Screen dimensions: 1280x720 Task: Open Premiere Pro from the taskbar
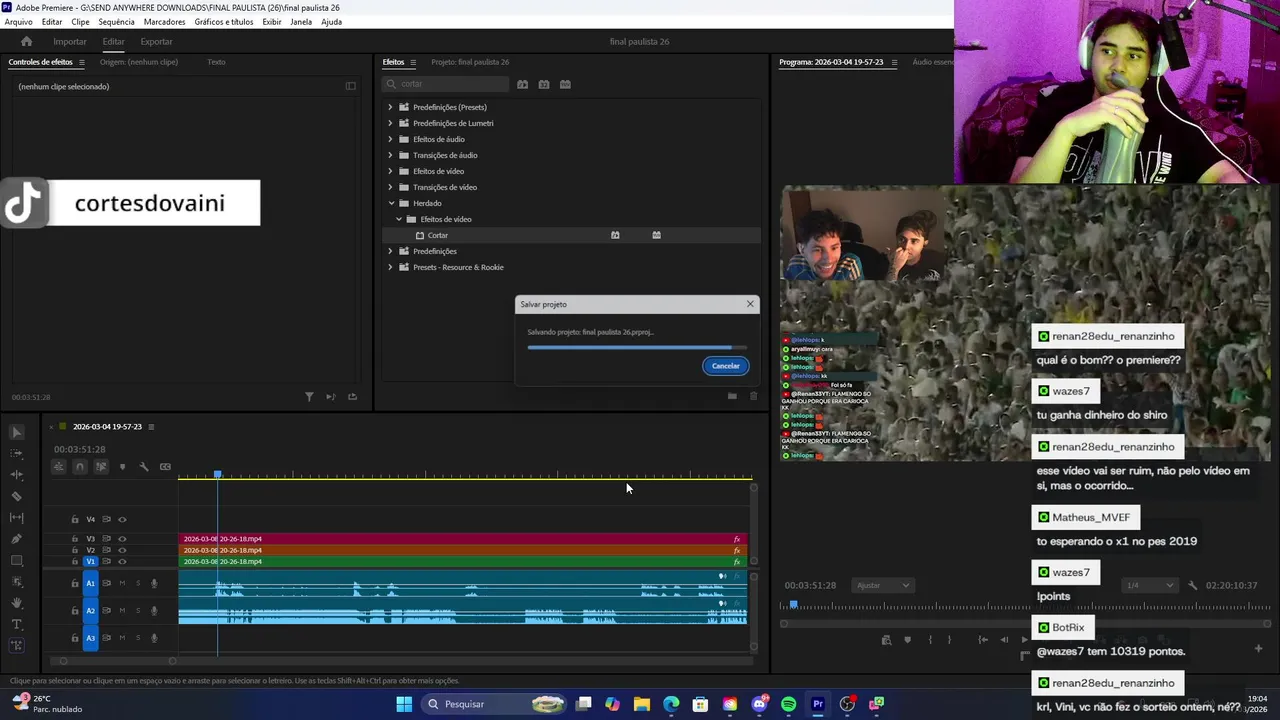818,704
